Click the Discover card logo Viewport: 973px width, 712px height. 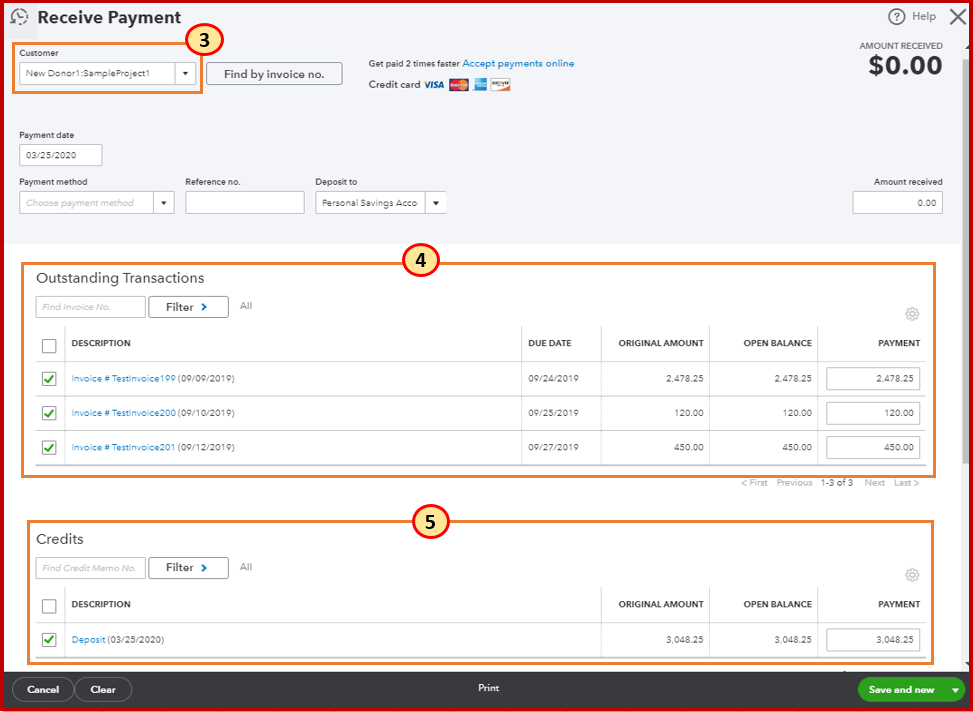click(500, 85)
